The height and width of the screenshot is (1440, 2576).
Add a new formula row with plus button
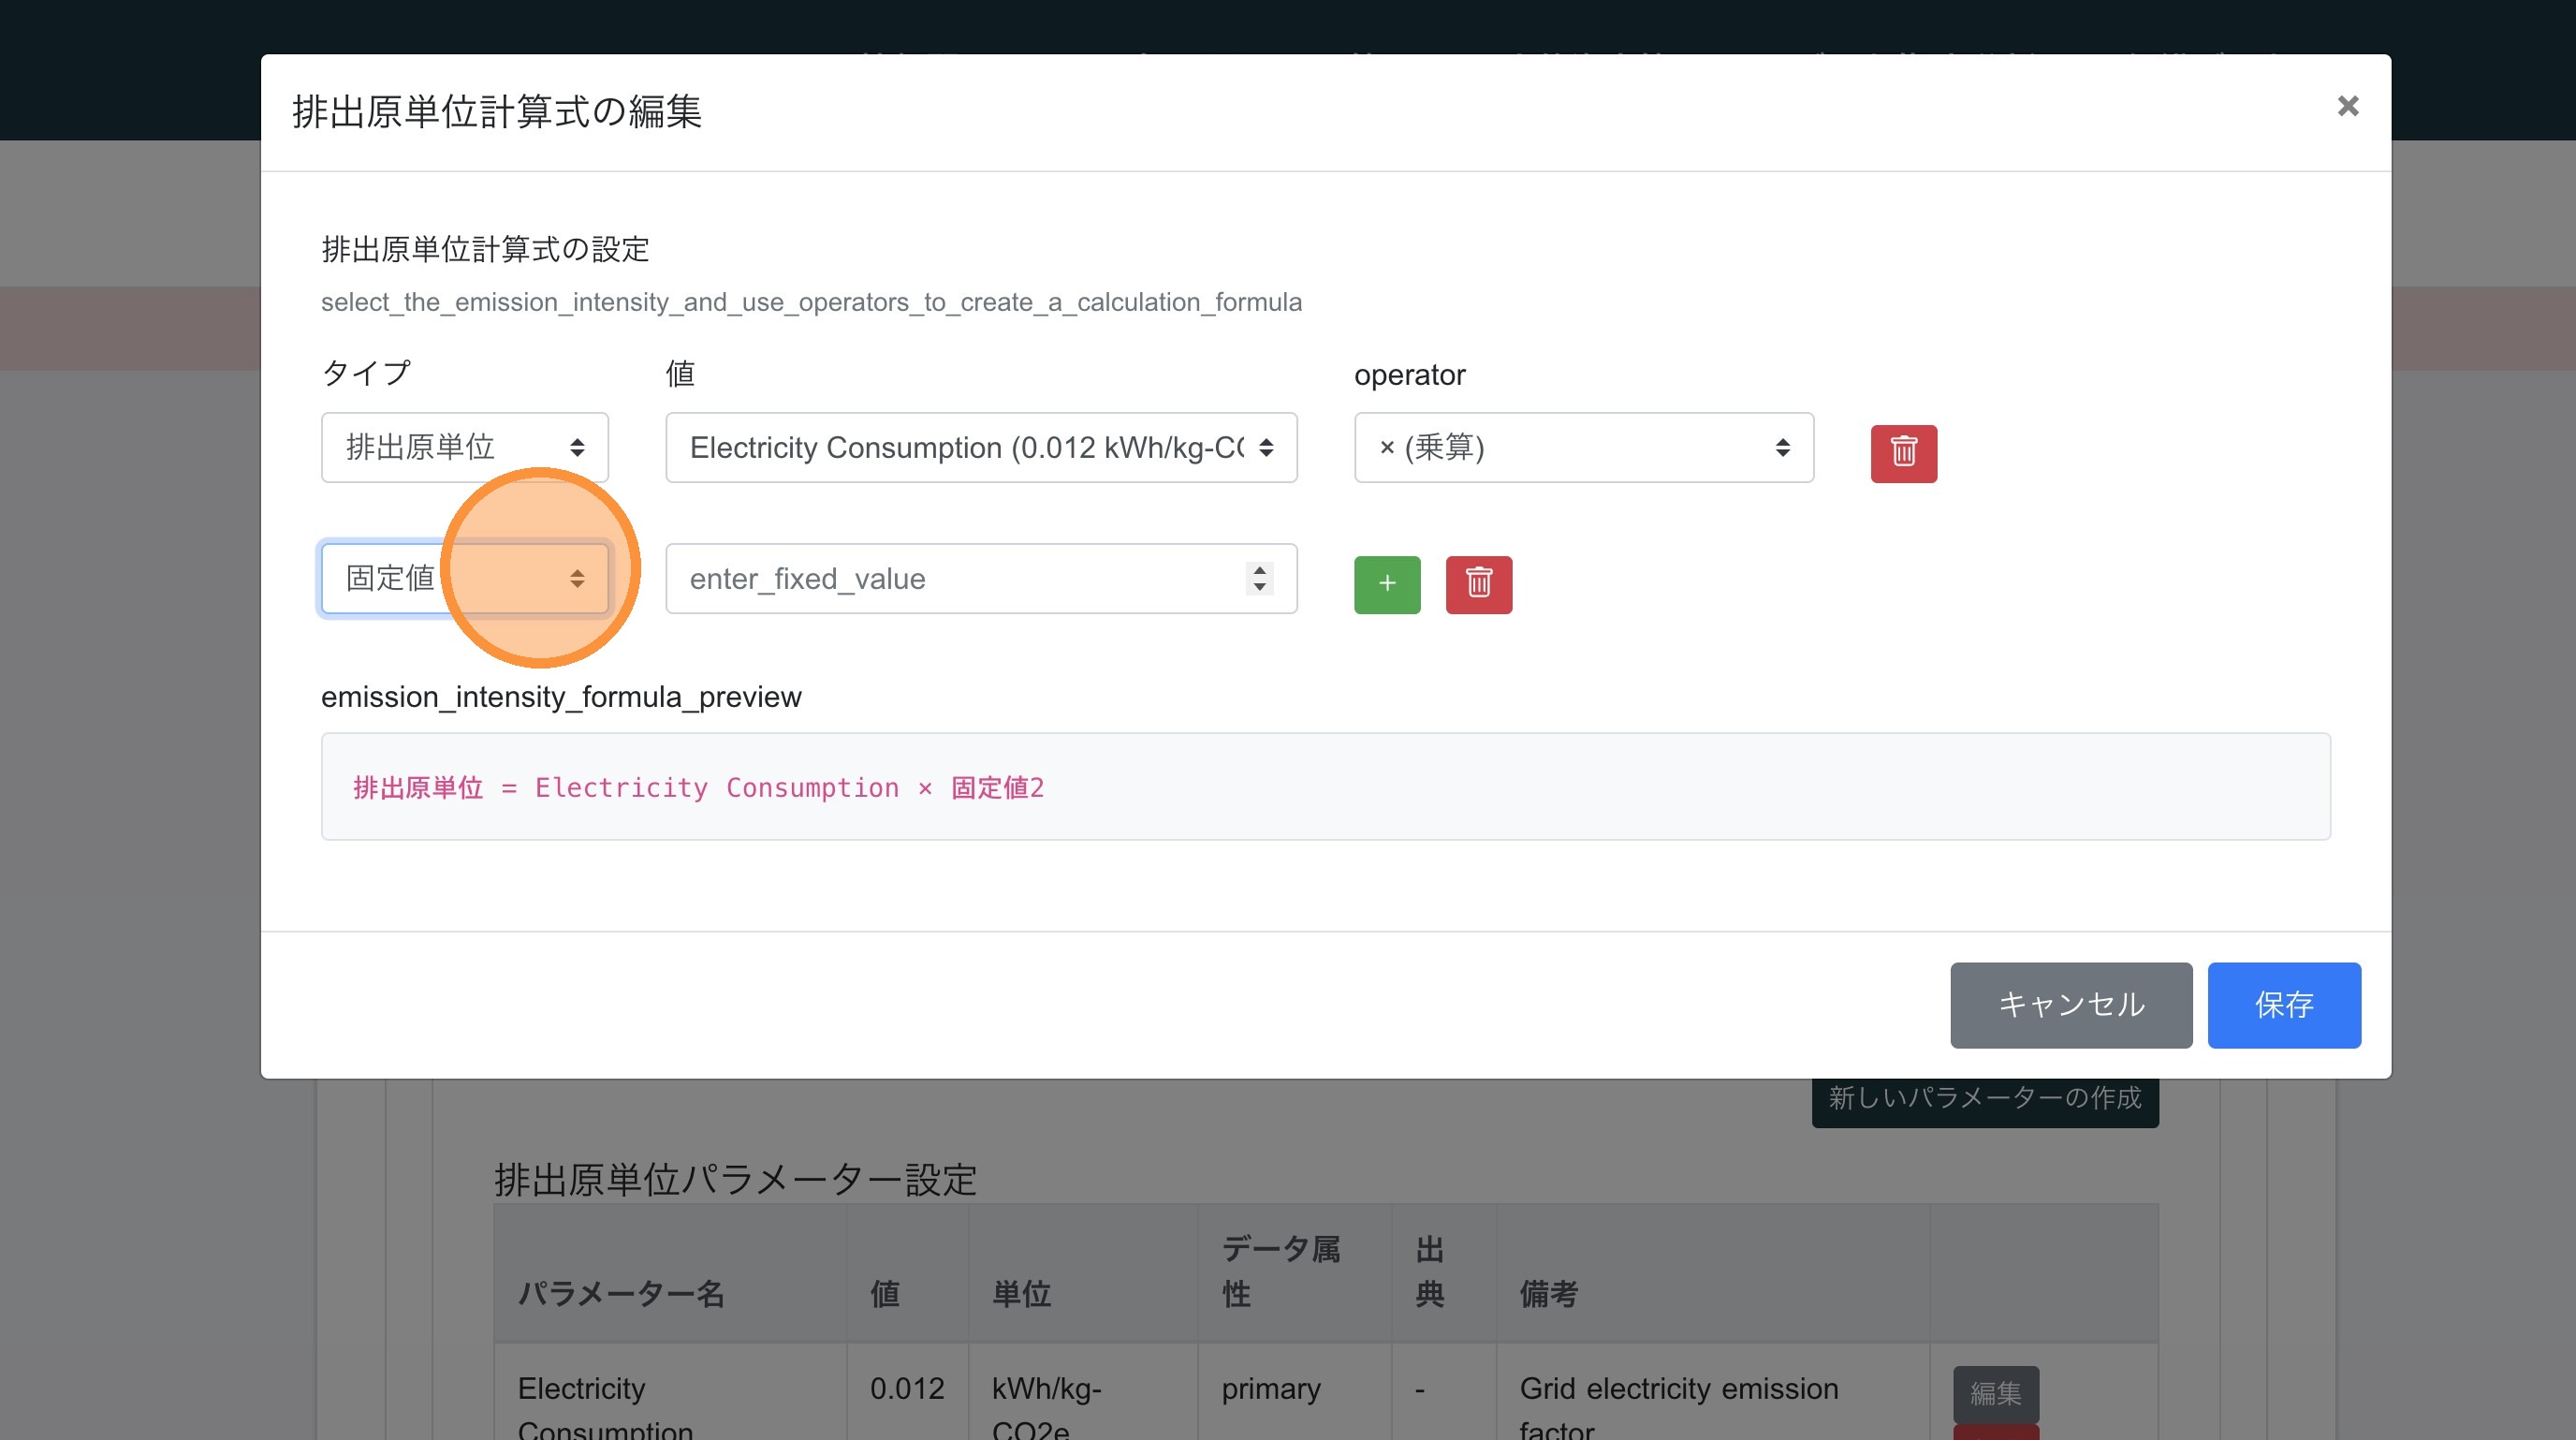pos(1386,584)
